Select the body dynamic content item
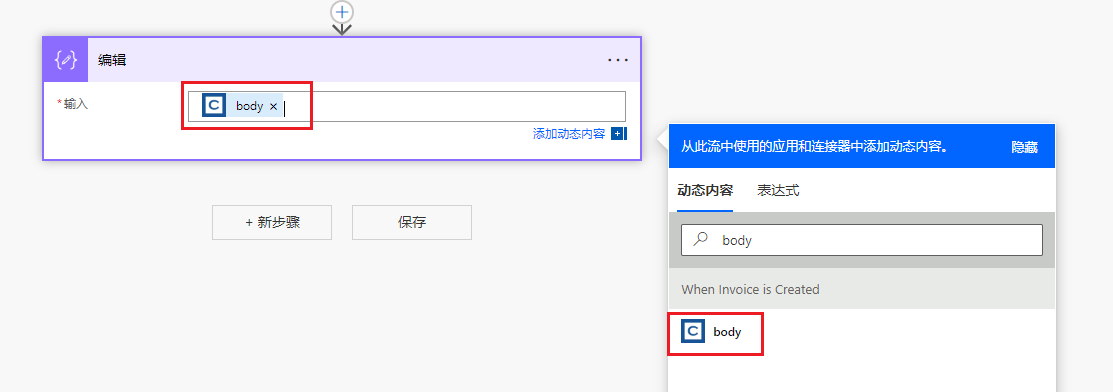This screenshot has width=1113, height=392. (x=716, y=332)
